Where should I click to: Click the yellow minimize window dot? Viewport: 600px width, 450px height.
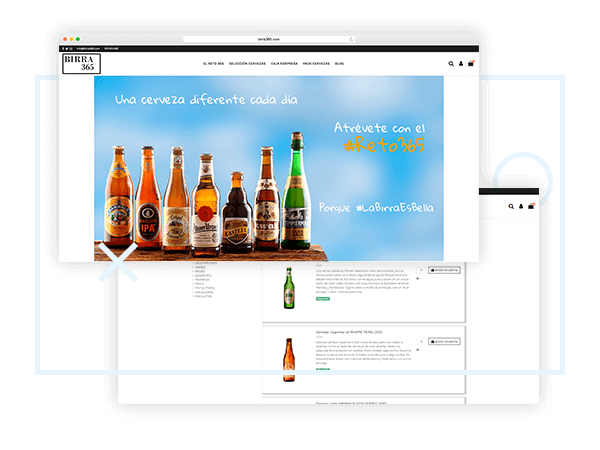(71, 39)
